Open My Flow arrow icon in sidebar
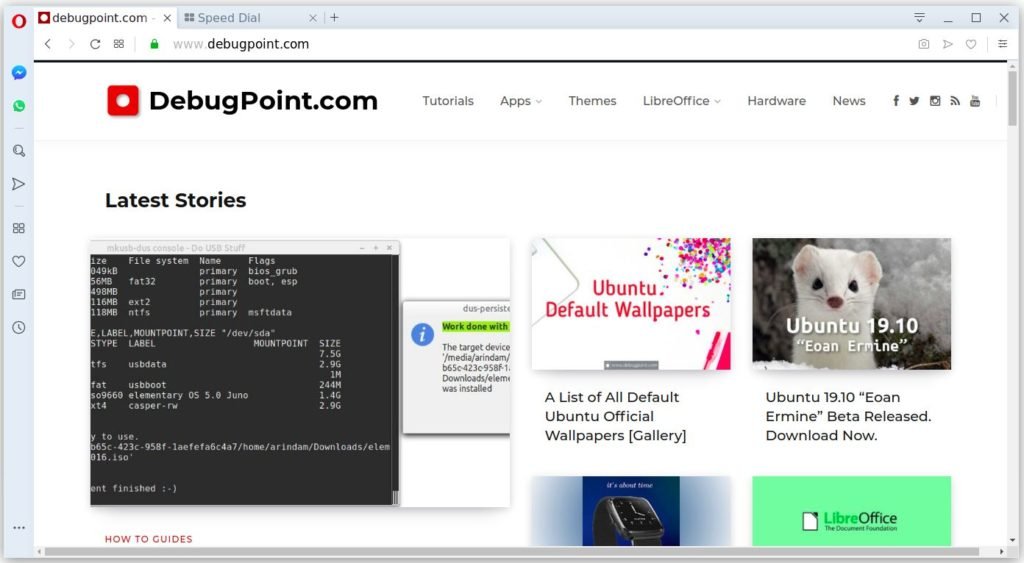Screen dimensions: 1024x563 [x=19, y=184]
